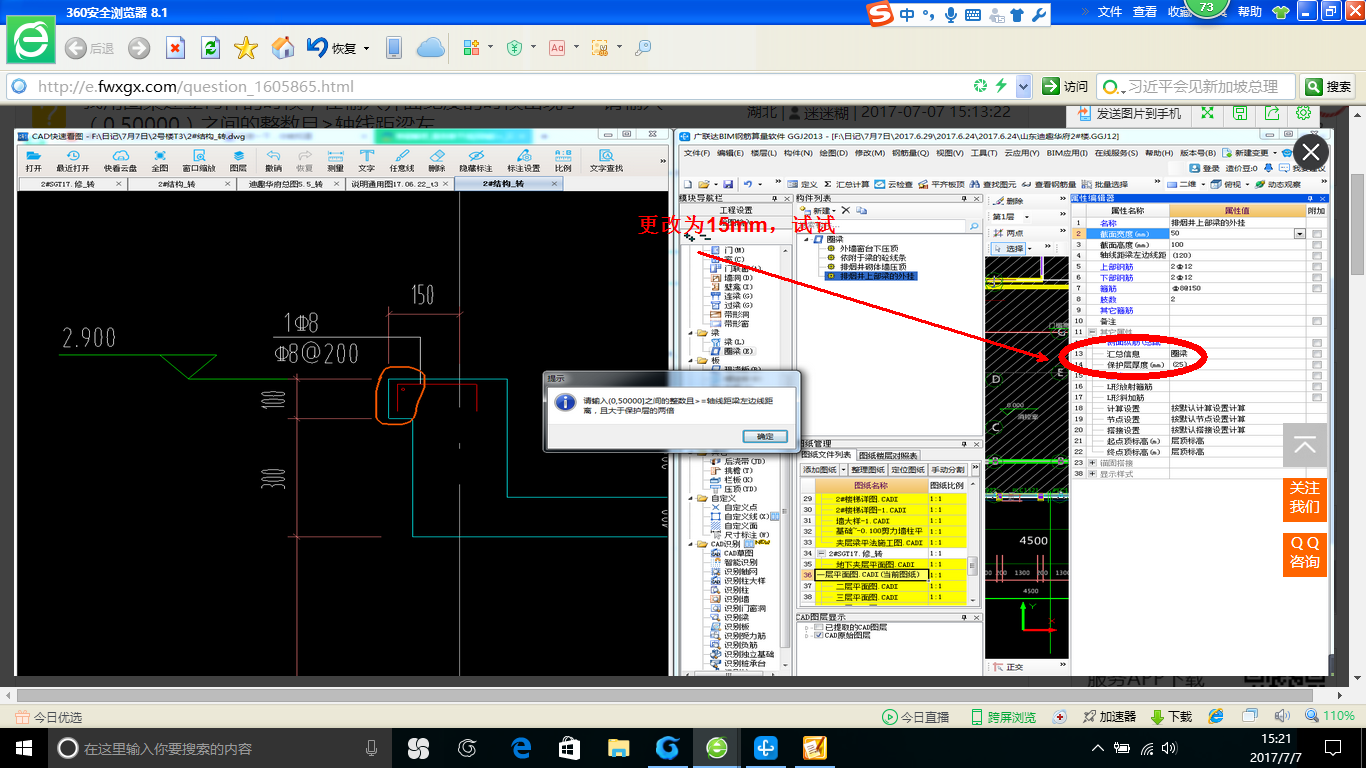
Task: Check 附加 box for 截面宽度 row
Action: 1317,234
